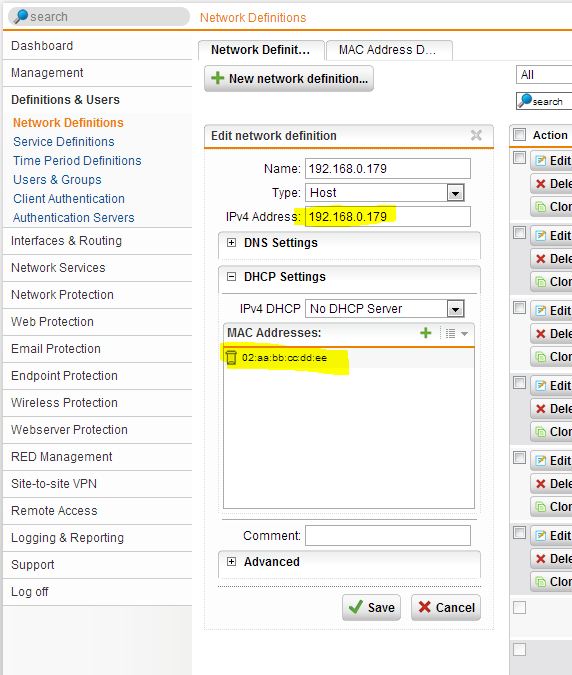Switch to the MAC Address Definitions tab
Image resolution: width=572 pixels, height=675 pixels.
click(389, 50)
